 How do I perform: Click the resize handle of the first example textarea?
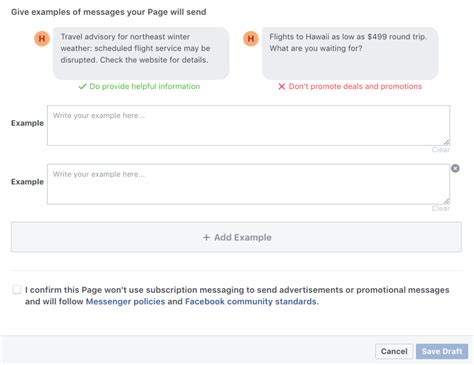point(446,142)
